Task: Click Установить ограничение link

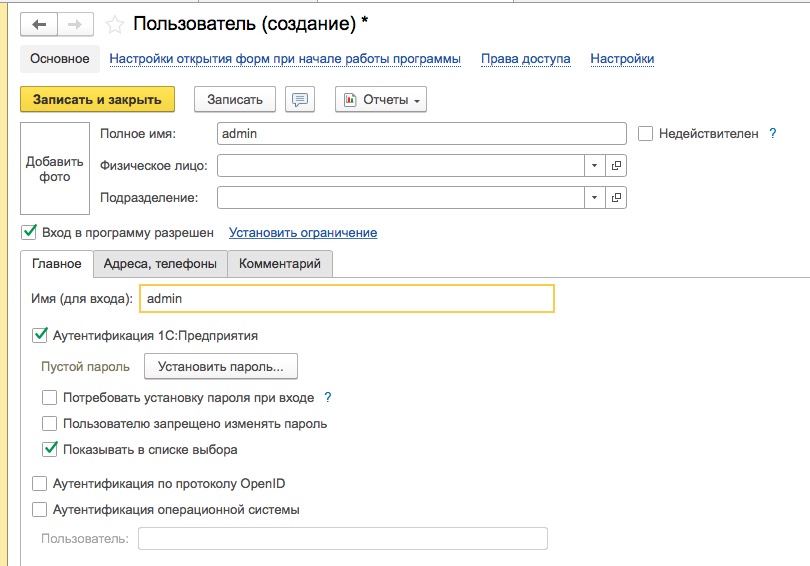Action: [303, 233]
